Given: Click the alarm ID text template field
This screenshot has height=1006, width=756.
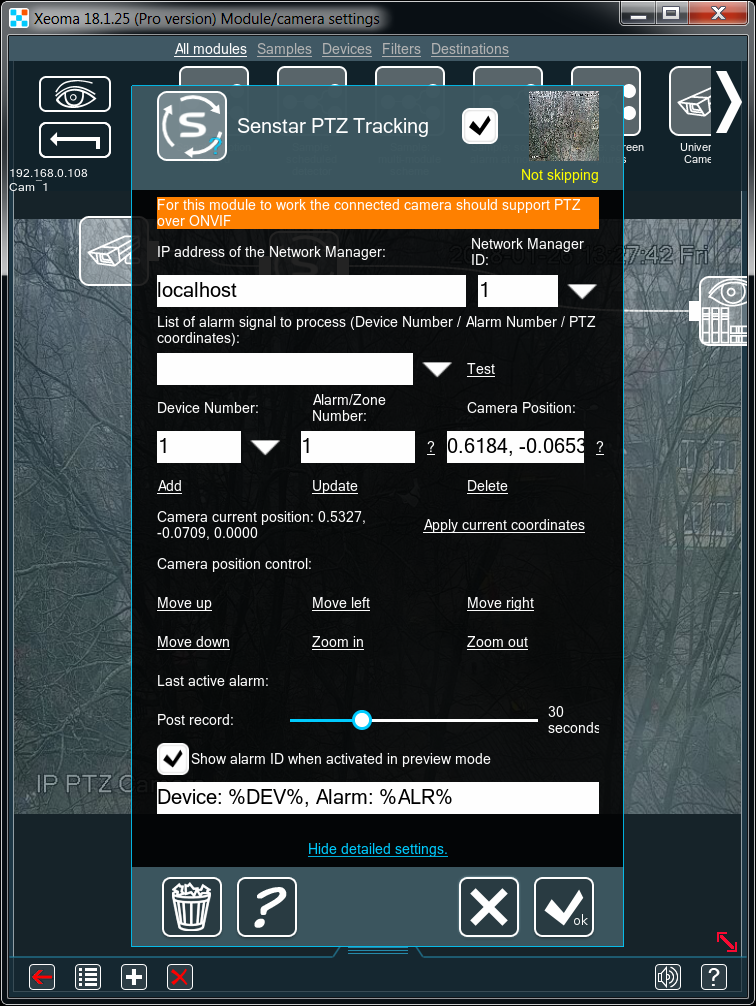Looking at the screenshot, I should (378, 797).
